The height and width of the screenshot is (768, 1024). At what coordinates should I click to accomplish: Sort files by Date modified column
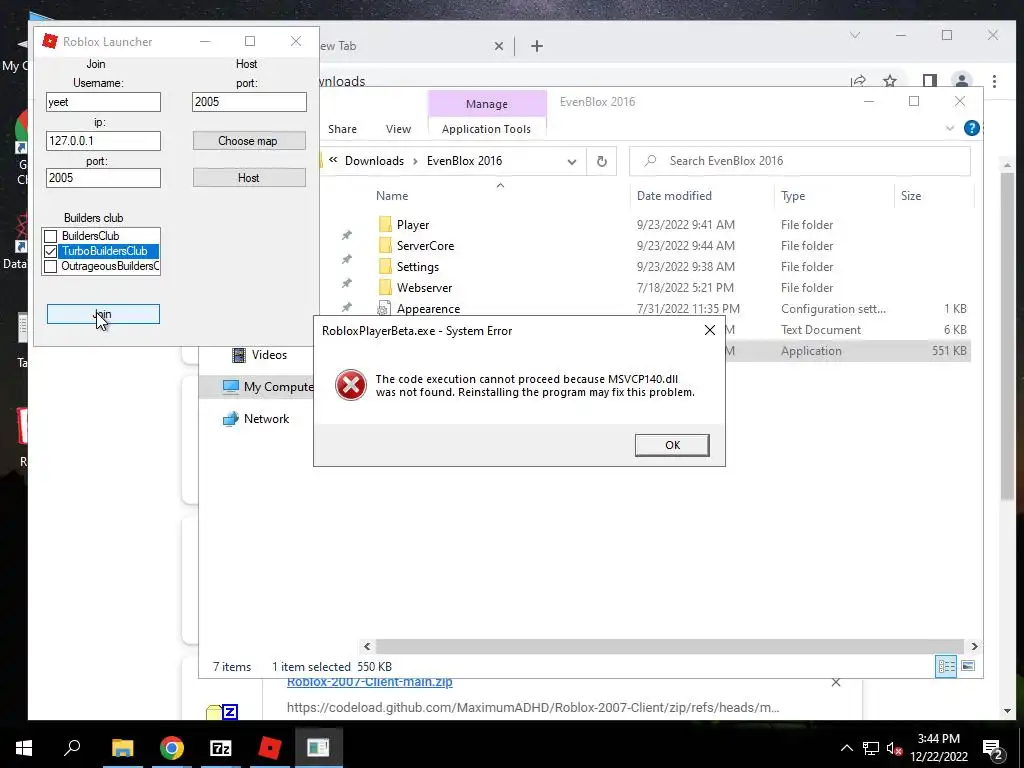(674, 195)
